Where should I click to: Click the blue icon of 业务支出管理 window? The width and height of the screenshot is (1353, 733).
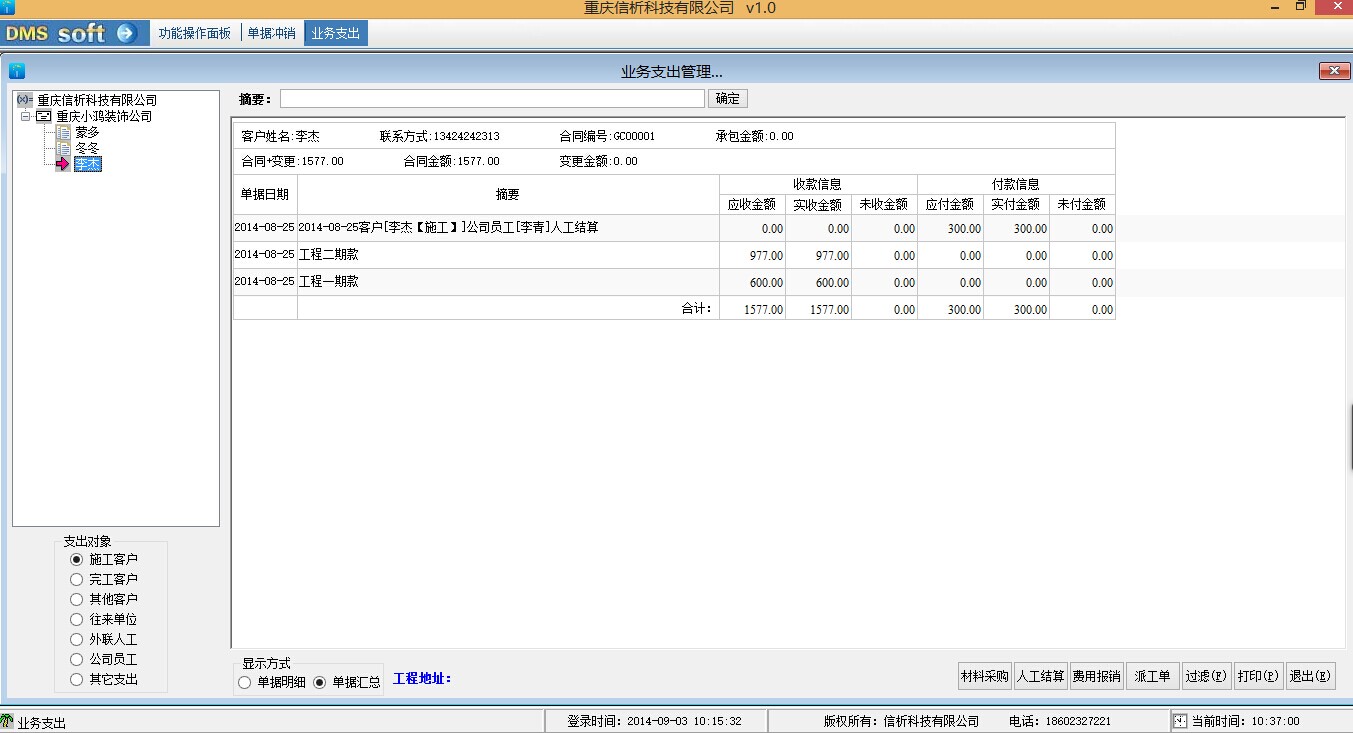click(16, 71)
